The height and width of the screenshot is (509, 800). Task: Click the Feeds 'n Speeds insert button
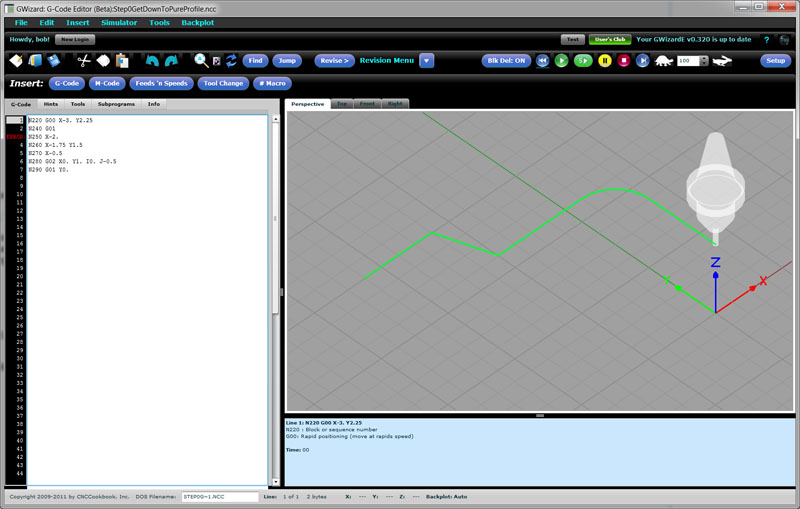(x=162, y=83)
